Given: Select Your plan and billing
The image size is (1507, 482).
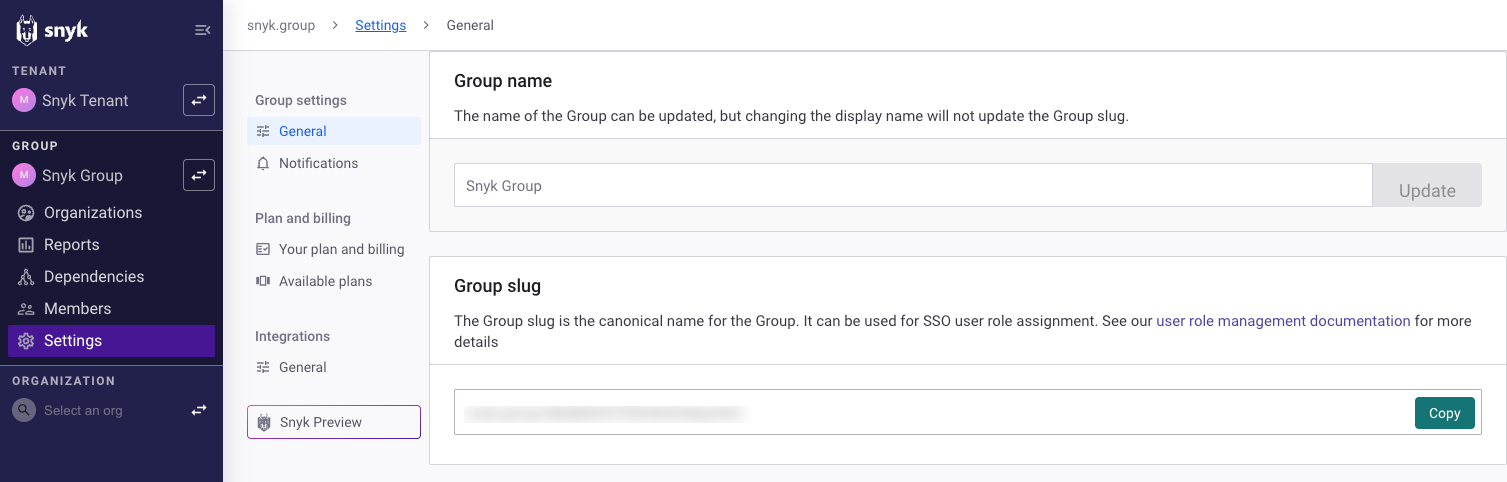Looking at the screenshot, I should (341, 249).
